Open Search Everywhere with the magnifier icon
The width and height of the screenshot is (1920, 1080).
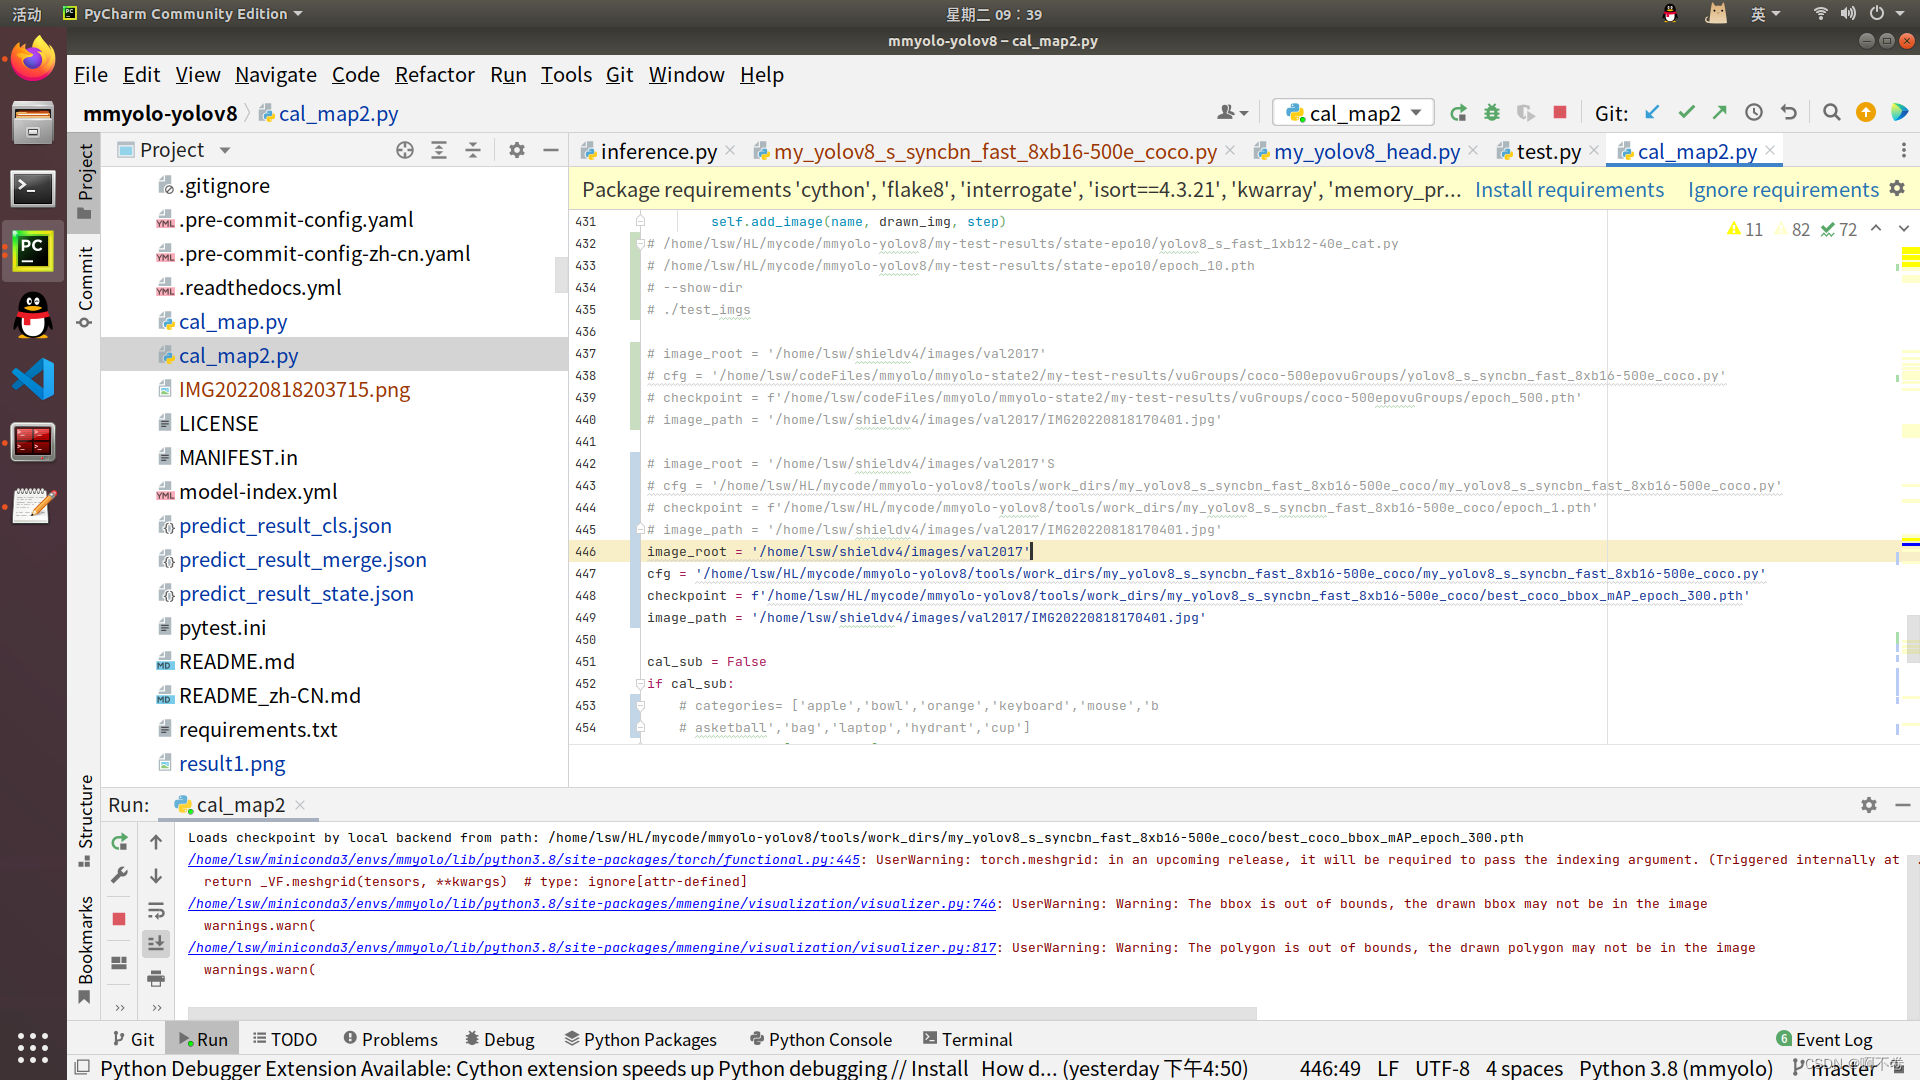pyautogui.click(x=1832, y=112)
